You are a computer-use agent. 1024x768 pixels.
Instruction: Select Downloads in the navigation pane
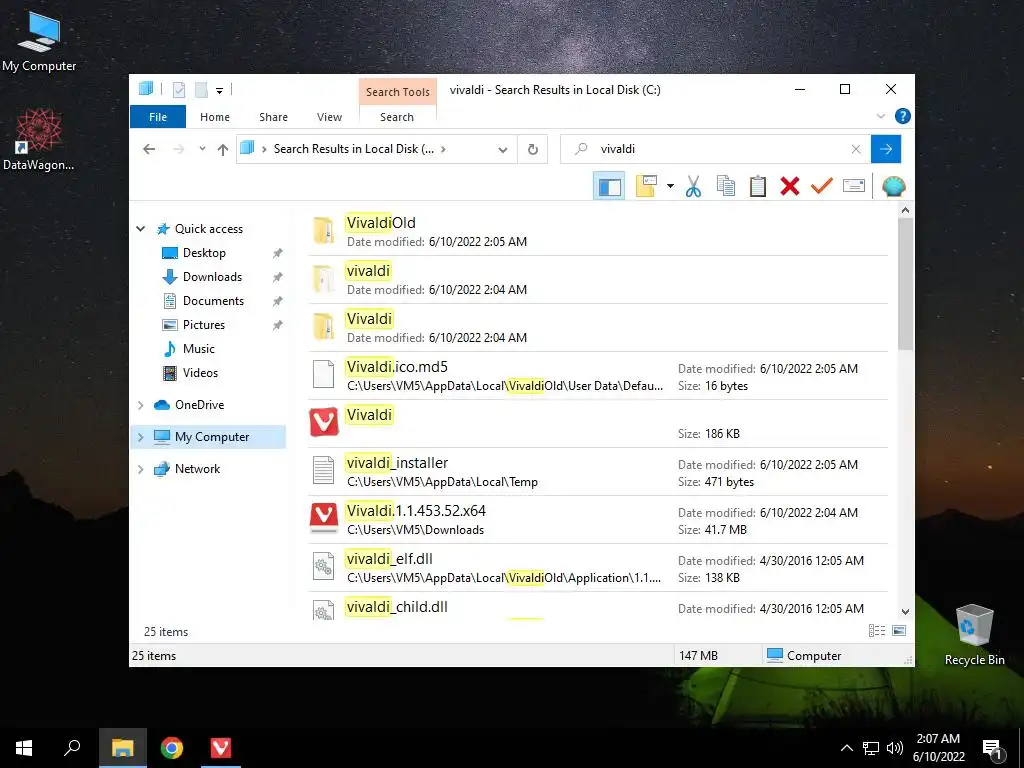pos(212,277)
